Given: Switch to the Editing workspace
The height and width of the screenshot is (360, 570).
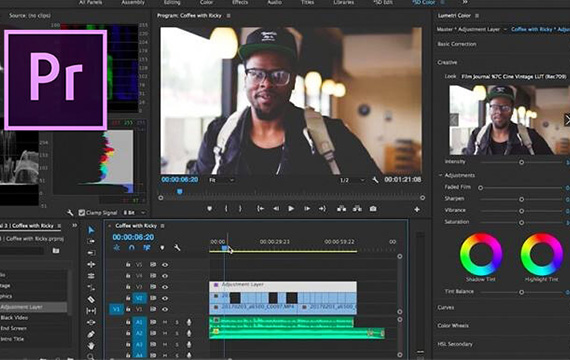Looking at the screenshot, I should (x=172, y=3).
